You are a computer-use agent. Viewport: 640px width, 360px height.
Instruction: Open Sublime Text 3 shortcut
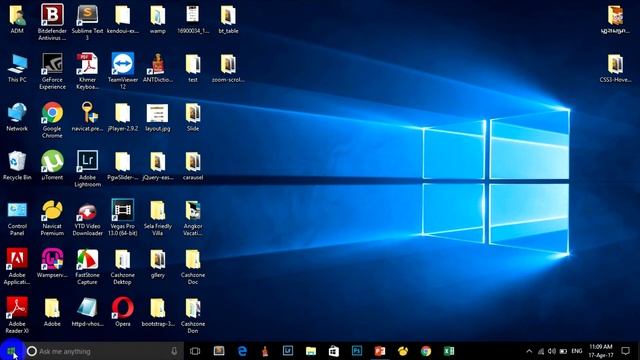87,22
